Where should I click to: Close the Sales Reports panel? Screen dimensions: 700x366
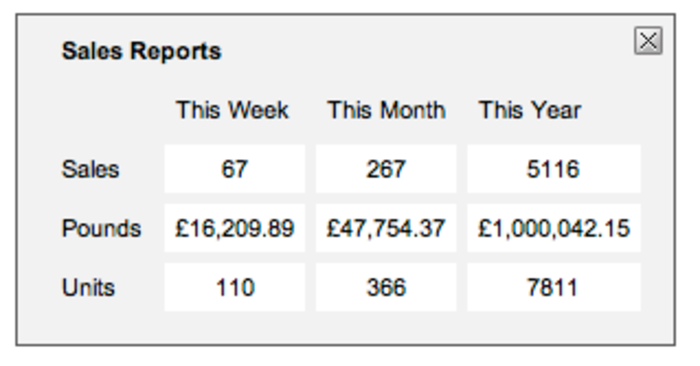pos(648,41)
